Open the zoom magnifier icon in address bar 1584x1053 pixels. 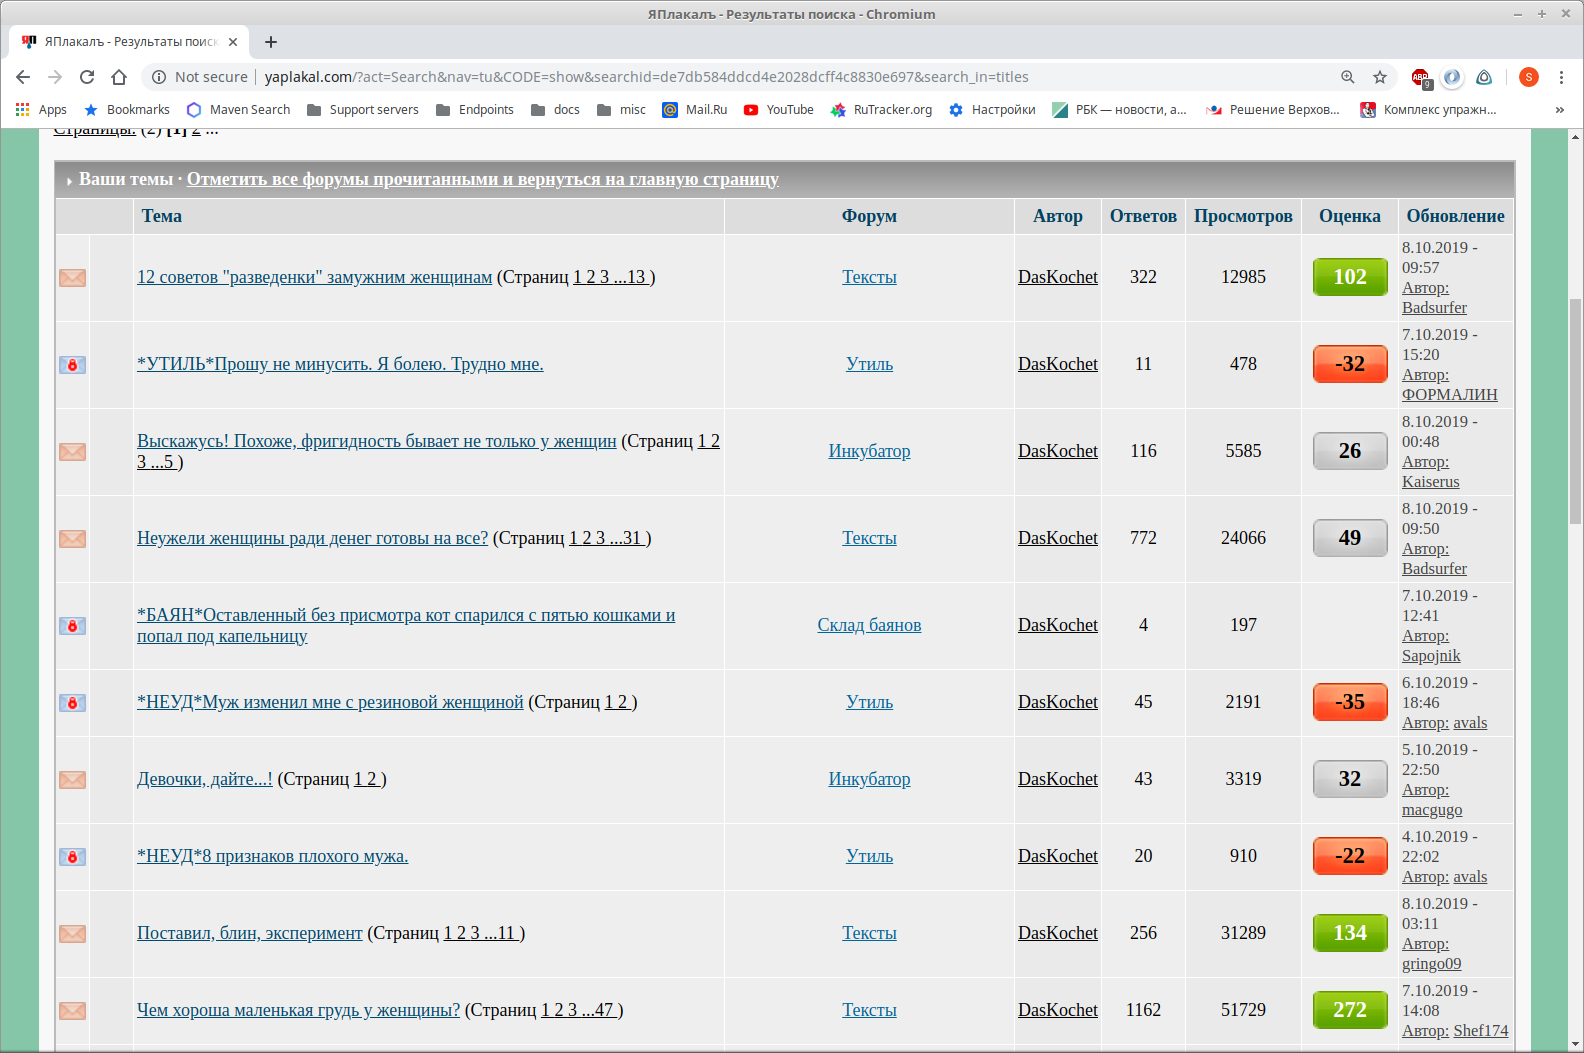point(1348,77)
